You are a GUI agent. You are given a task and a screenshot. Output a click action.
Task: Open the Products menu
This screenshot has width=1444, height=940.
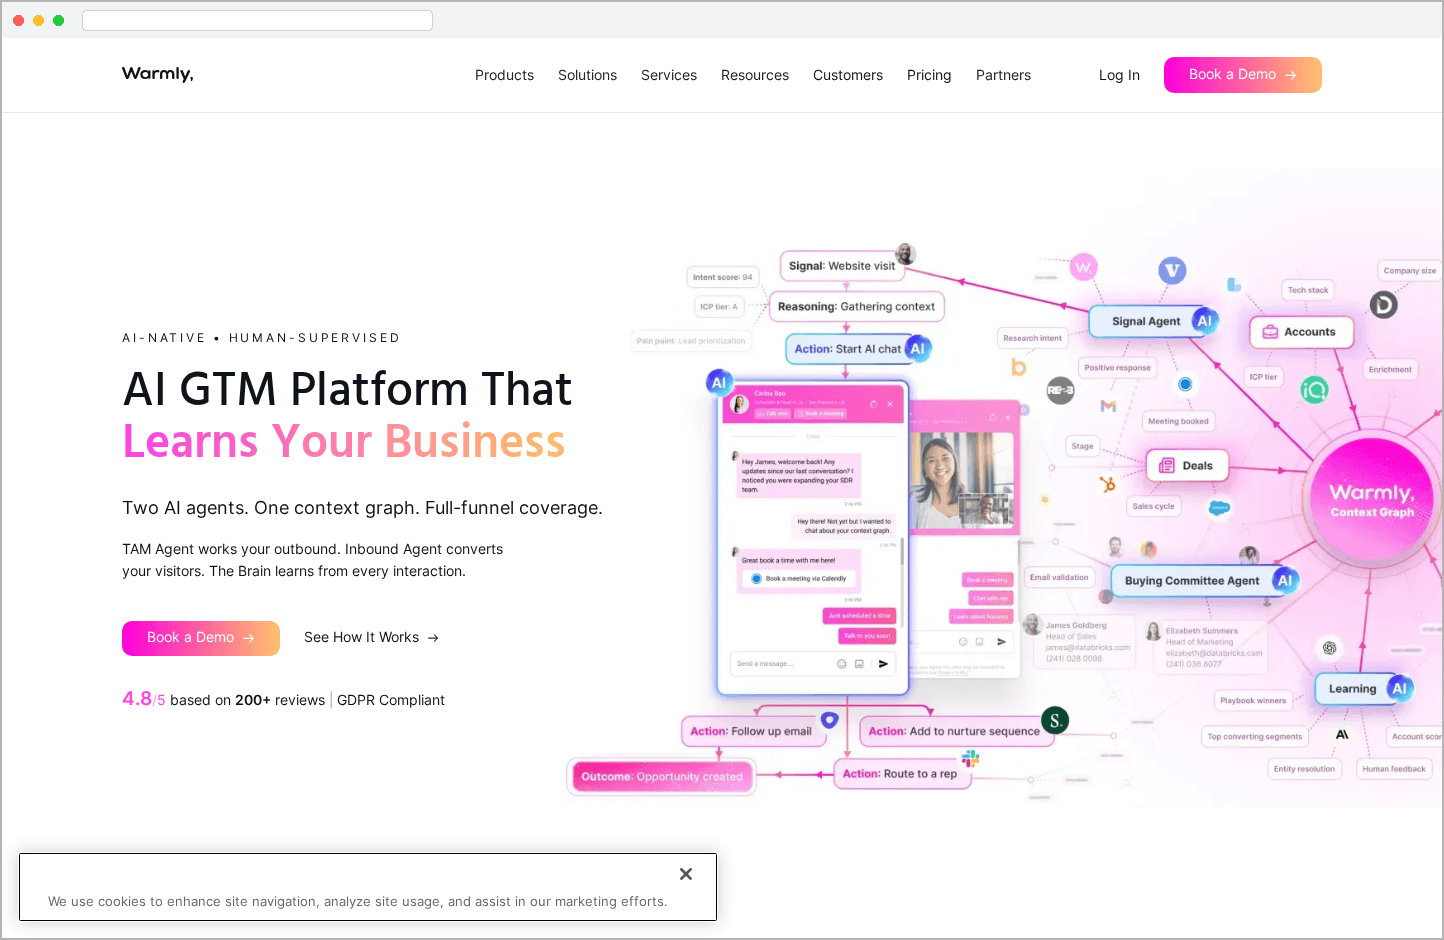point(504,75)
